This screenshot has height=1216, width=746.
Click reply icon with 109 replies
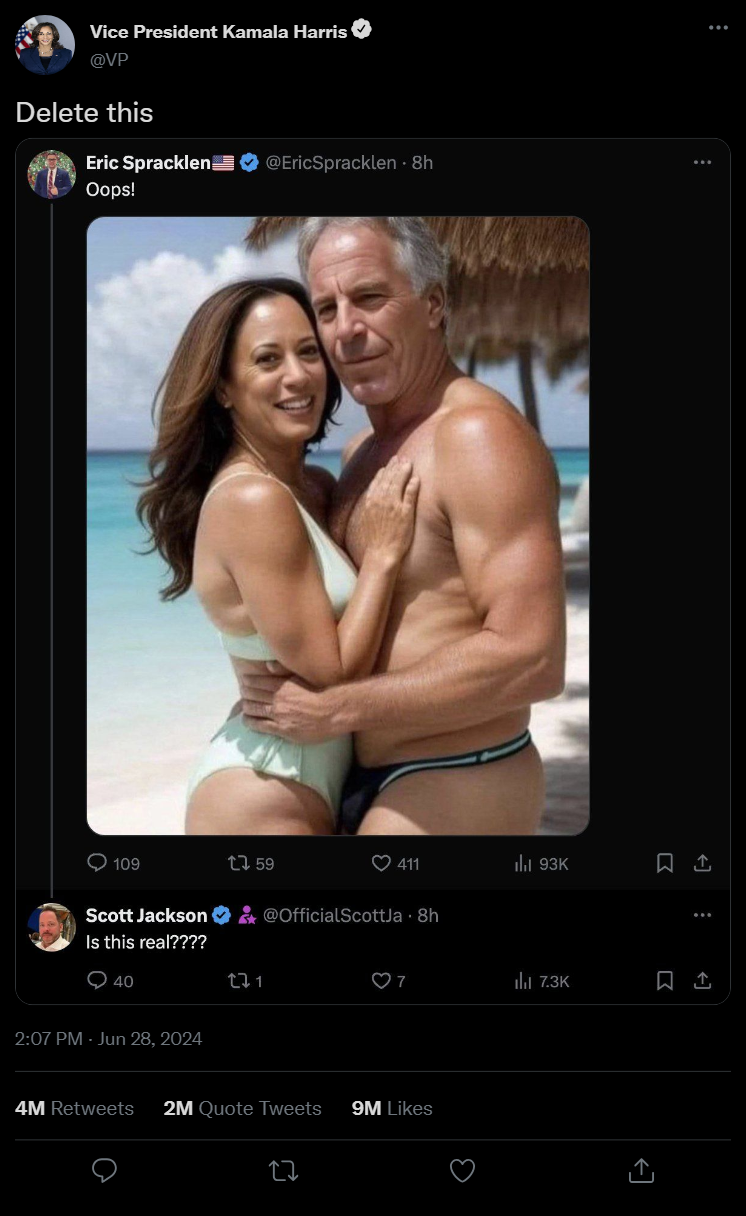click(98, 863)
